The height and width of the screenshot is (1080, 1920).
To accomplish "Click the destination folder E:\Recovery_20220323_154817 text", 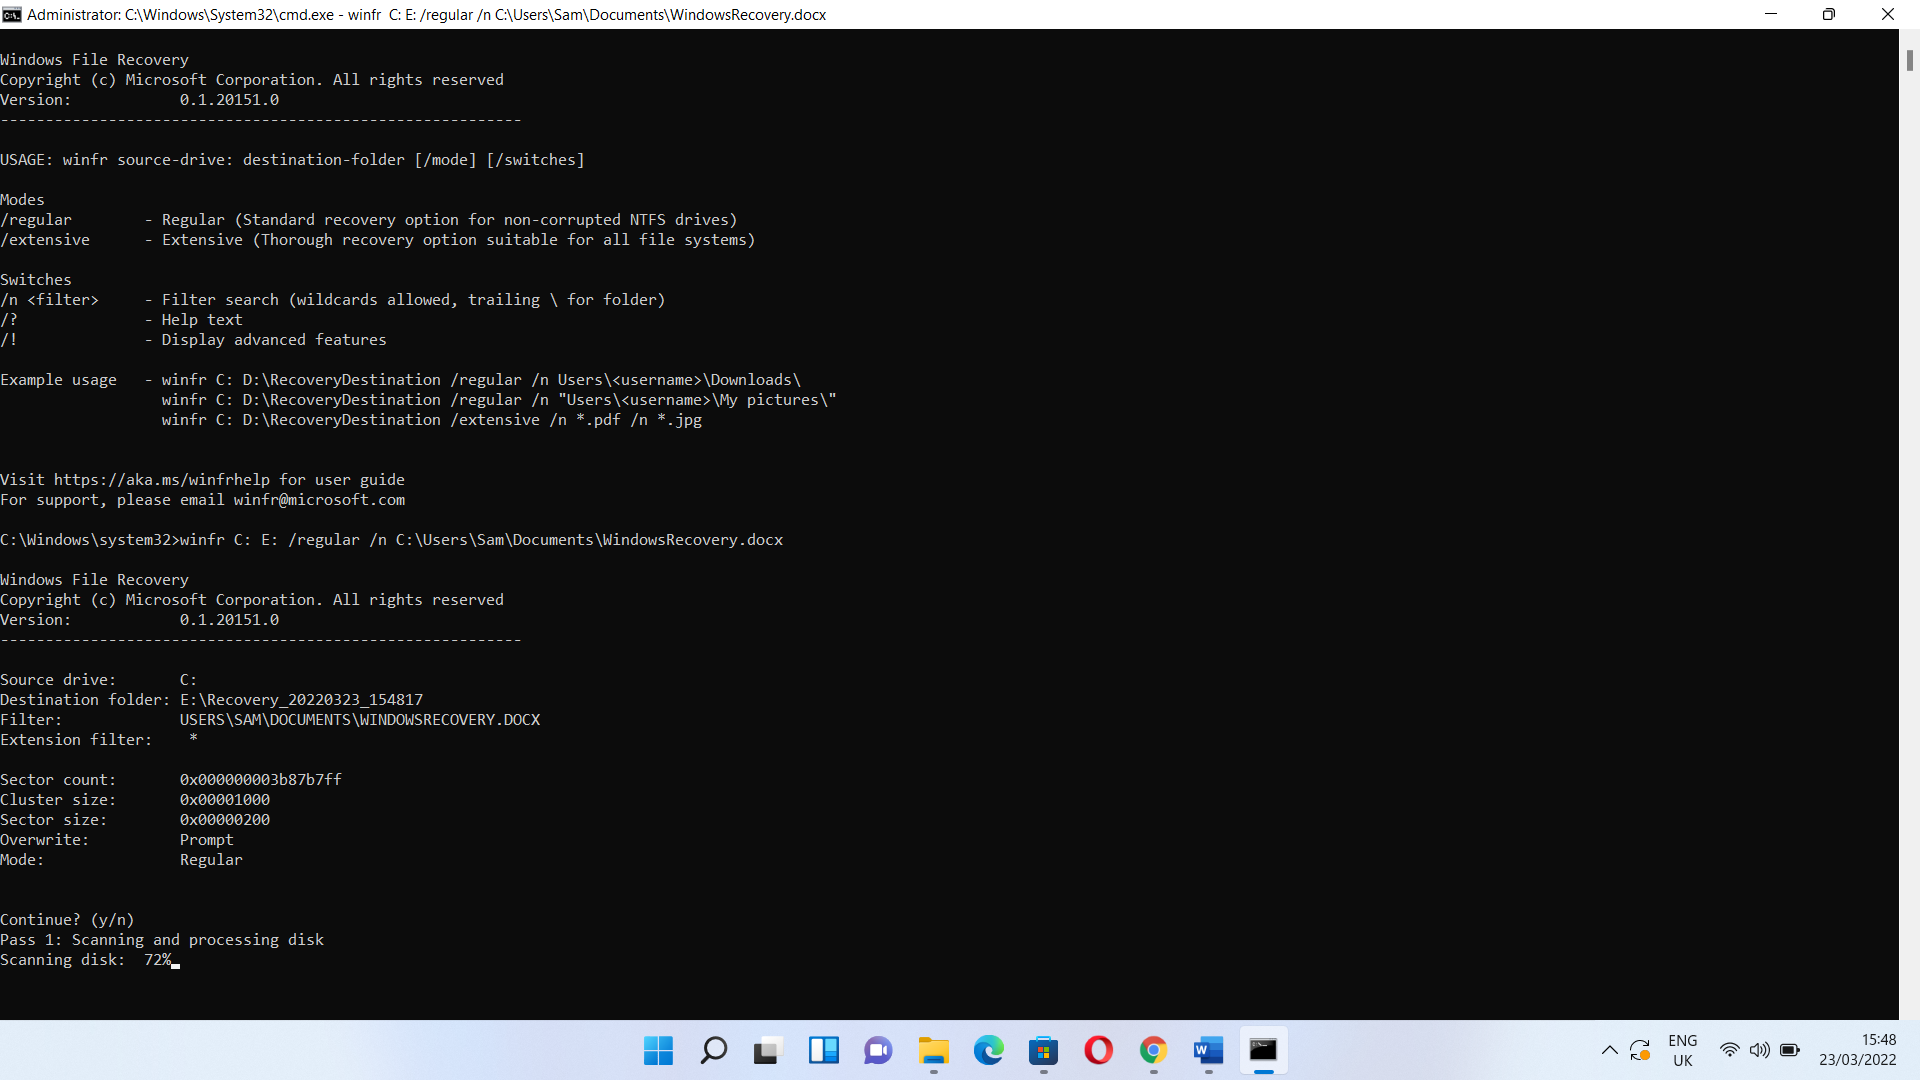I will (x=301, y=700).
